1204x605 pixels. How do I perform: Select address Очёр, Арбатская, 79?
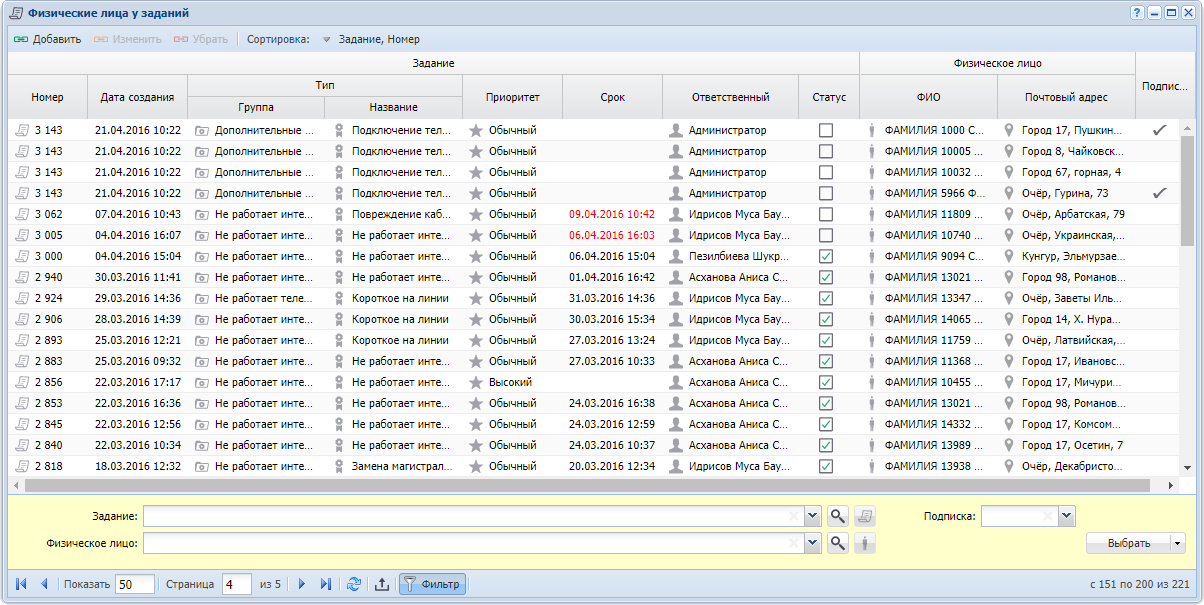point(1073,214)
